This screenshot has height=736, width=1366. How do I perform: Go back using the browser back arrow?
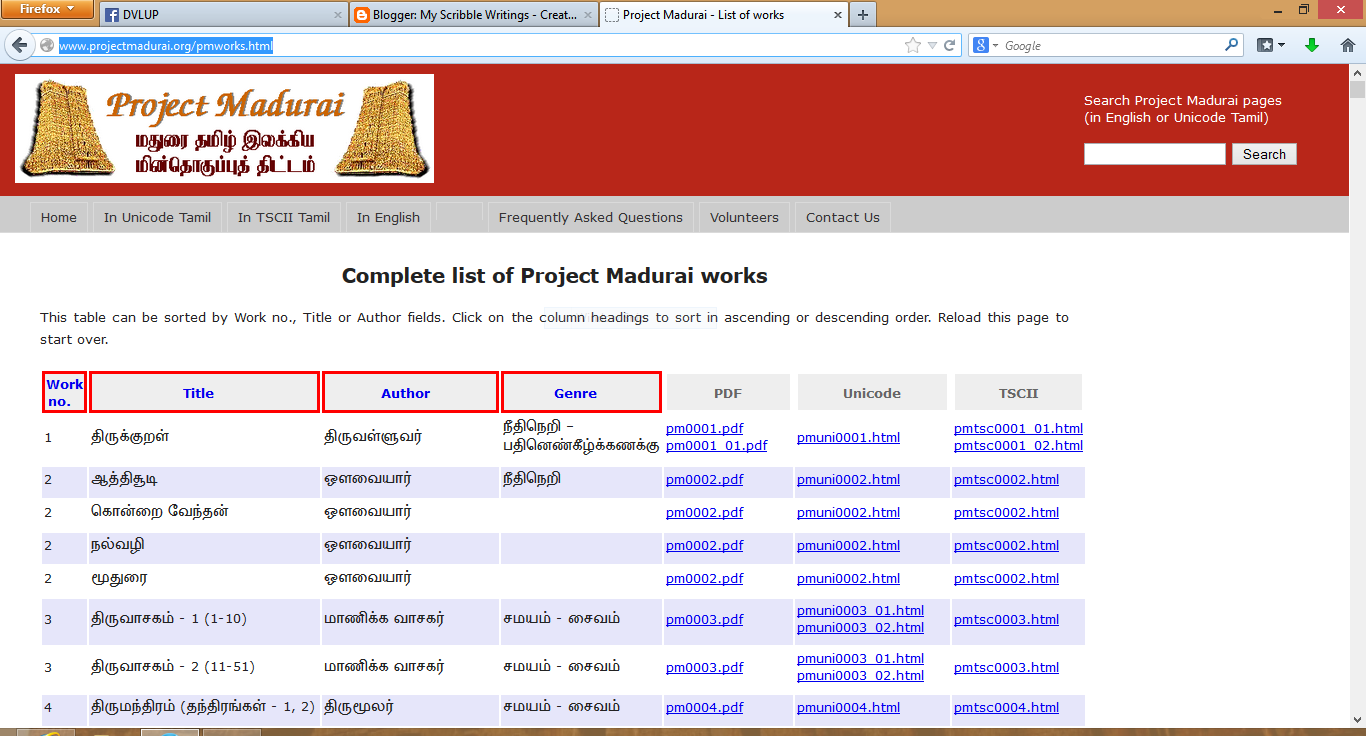(x=20, y=45)
